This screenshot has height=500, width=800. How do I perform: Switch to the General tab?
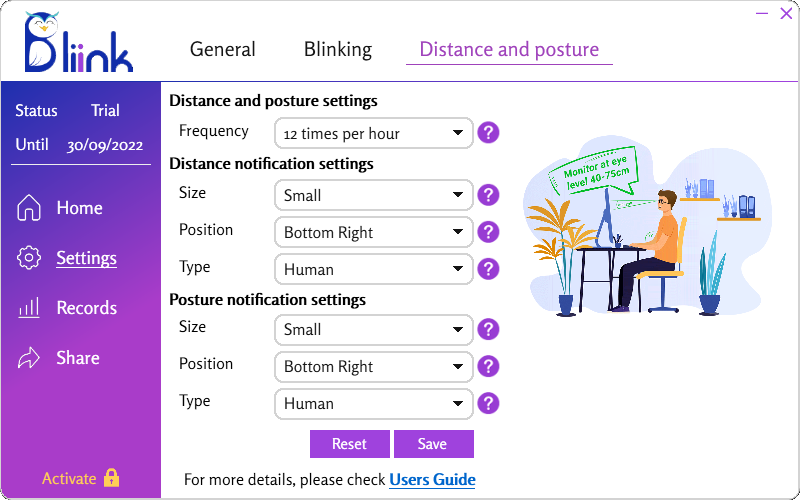(x=223, y=49)
